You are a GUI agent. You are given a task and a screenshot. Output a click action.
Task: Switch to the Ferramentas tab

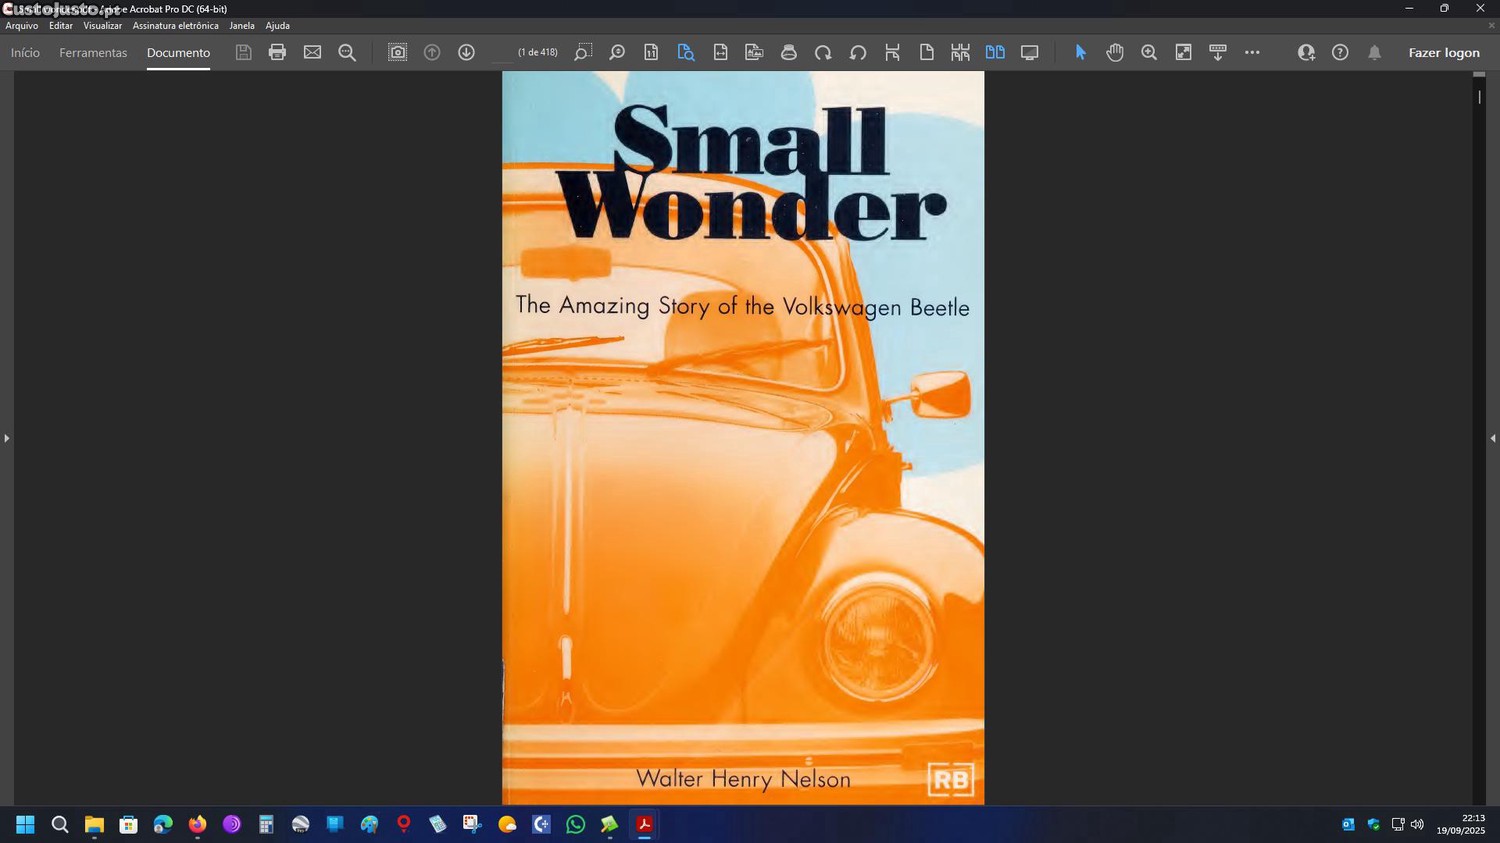click(x=93, y=53)
